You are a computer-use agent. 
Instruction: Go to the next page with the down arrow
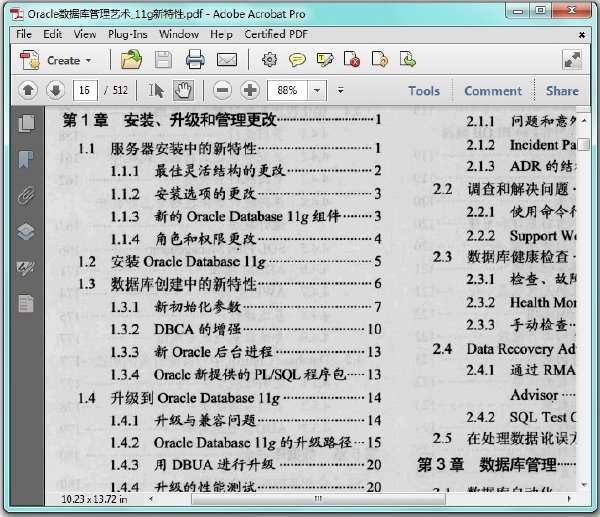point(55,90)
